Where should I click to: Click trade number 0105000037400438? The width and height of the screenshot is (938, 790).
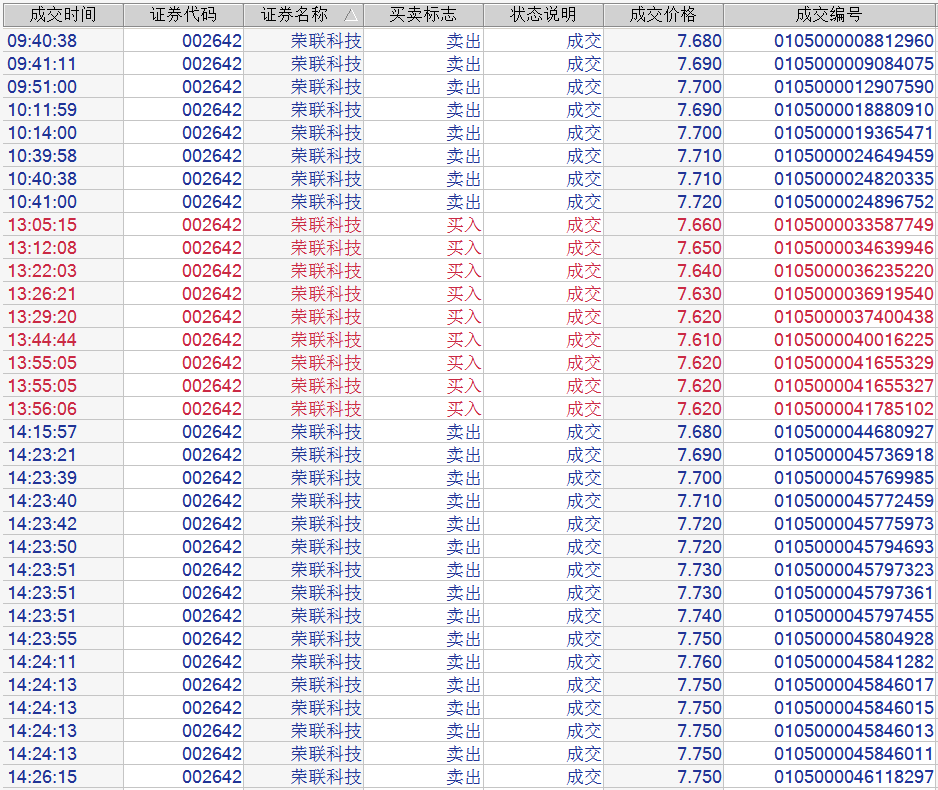(x=854, y=317)
